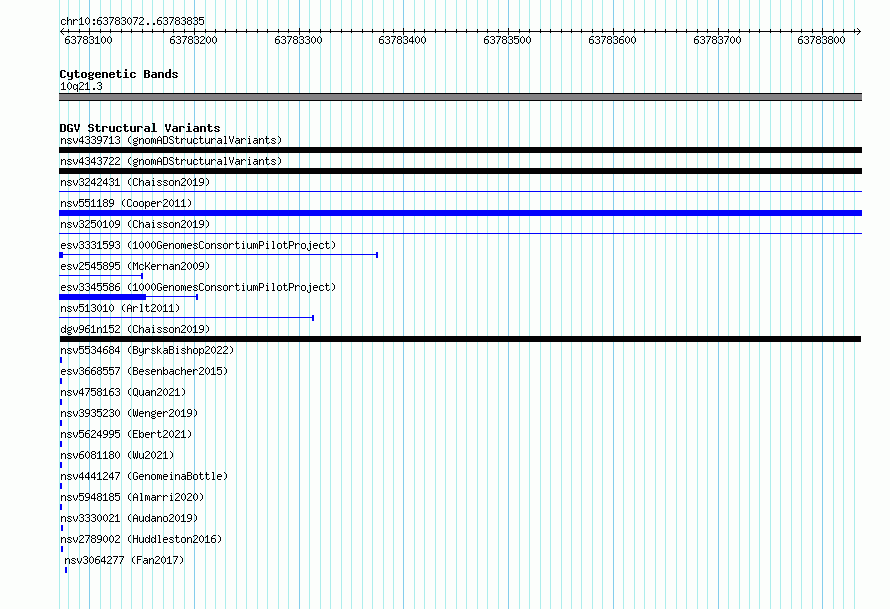Viewport: 890px width, 609px height.
Task: Click the DGV Structural Variants heading
Action: point(140,128)
